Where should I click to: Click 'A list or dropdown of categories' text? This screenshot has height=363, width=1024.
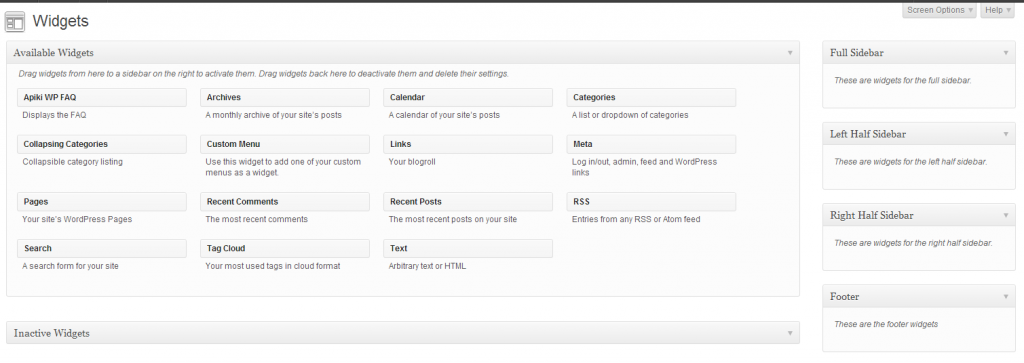[x=630, y=115]
